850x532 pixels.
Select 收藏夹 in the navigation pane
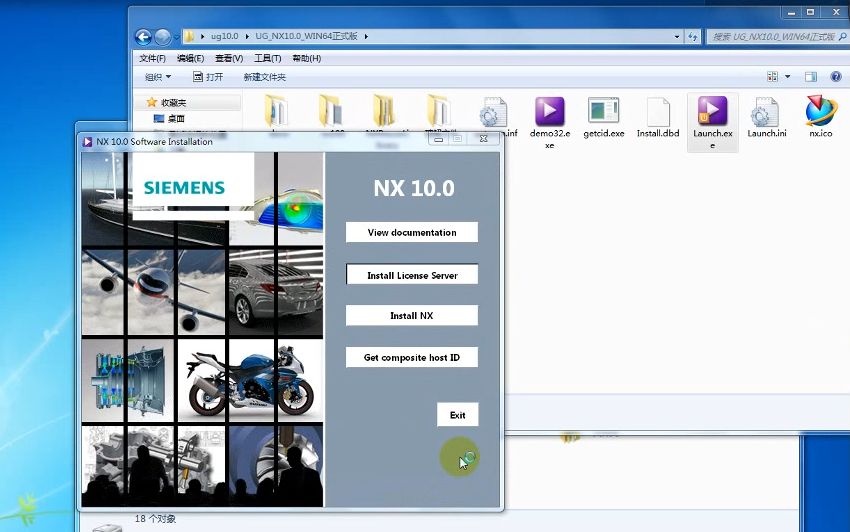coord(173,102)
